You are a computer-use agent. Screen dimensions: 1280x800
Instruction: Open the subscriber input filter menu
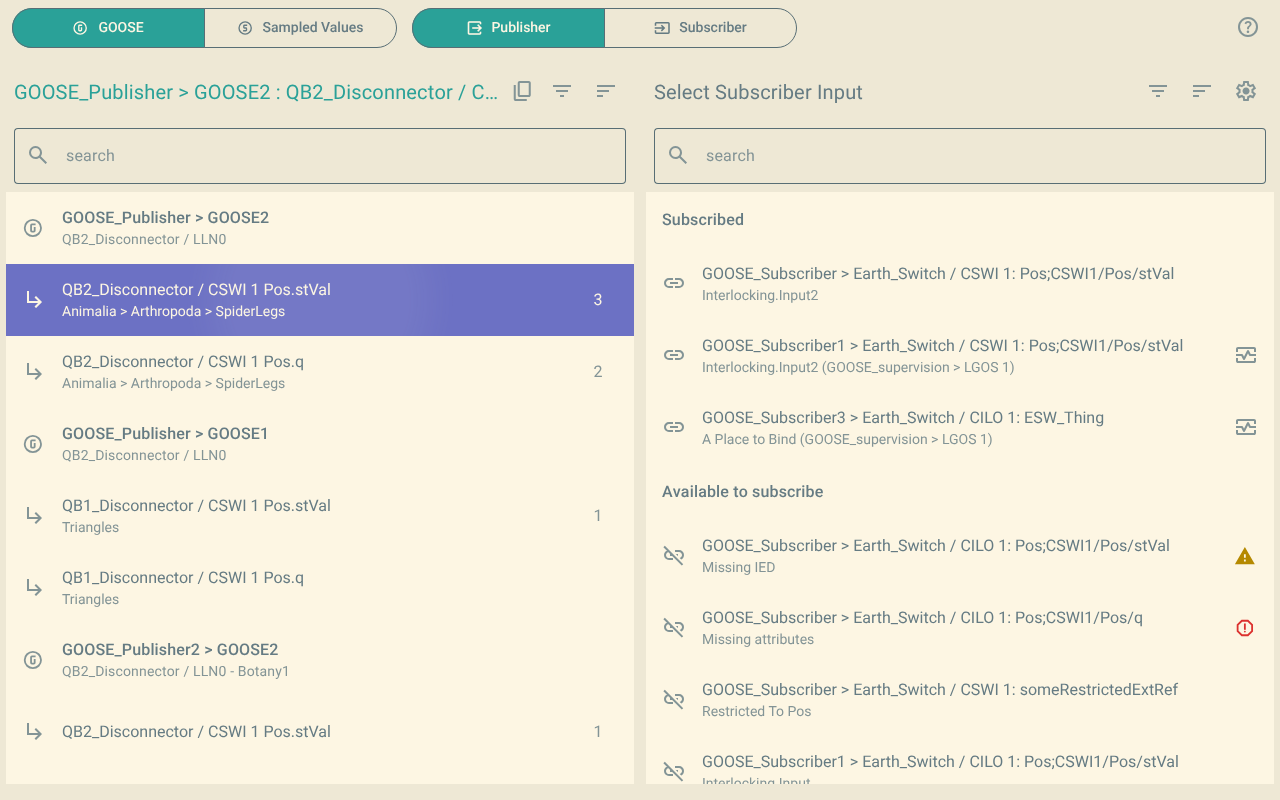1158,91
